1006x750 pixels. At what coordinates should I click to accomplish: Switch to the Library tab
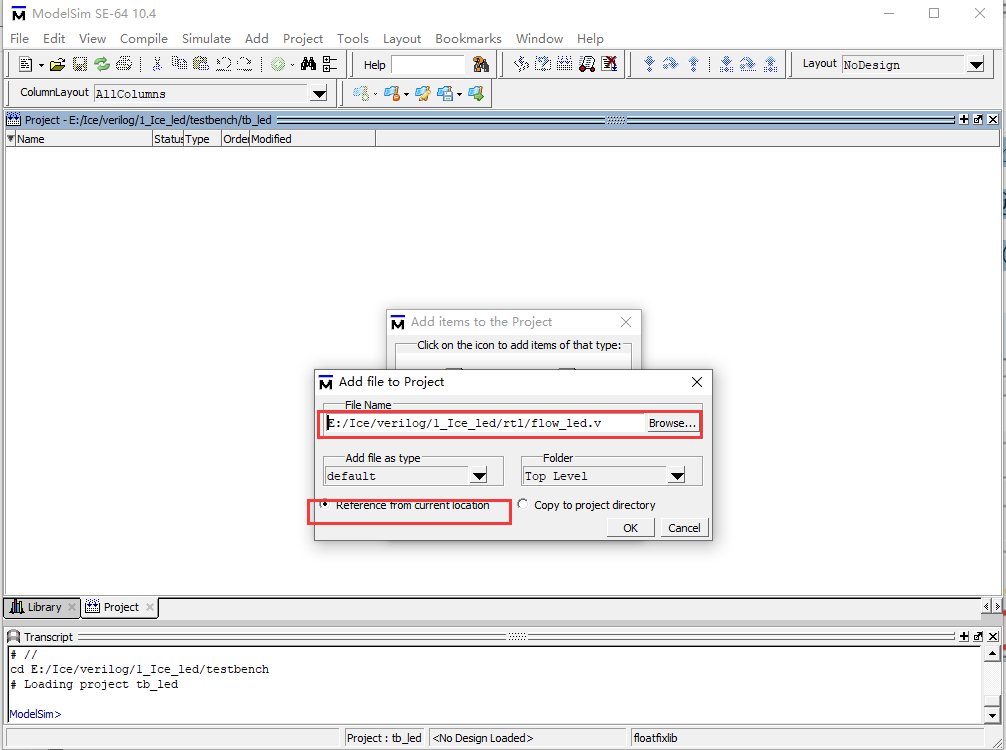coord(41,607)
